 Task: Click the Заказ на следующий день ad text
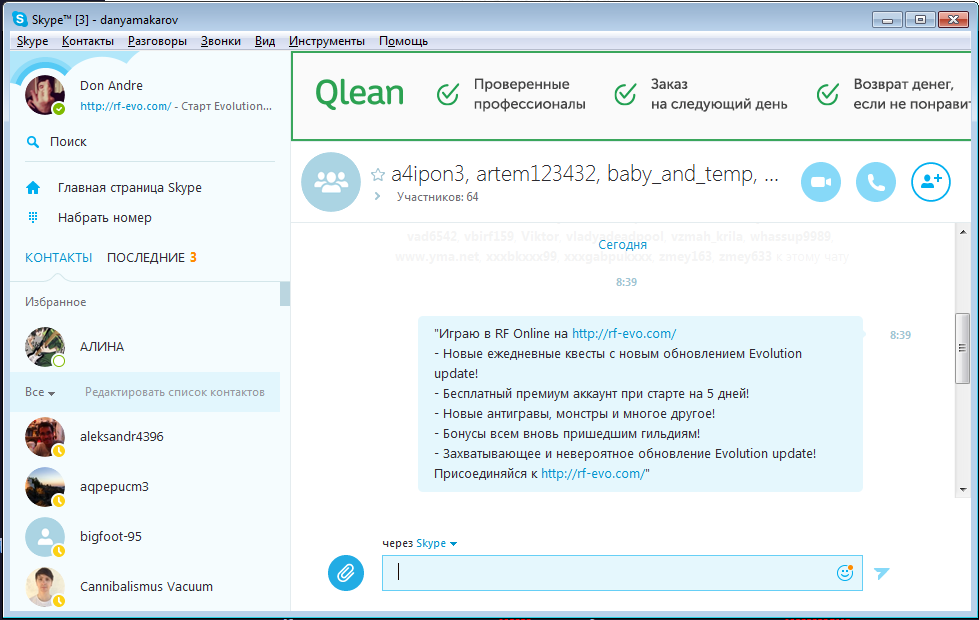click(x=719, y=94)
